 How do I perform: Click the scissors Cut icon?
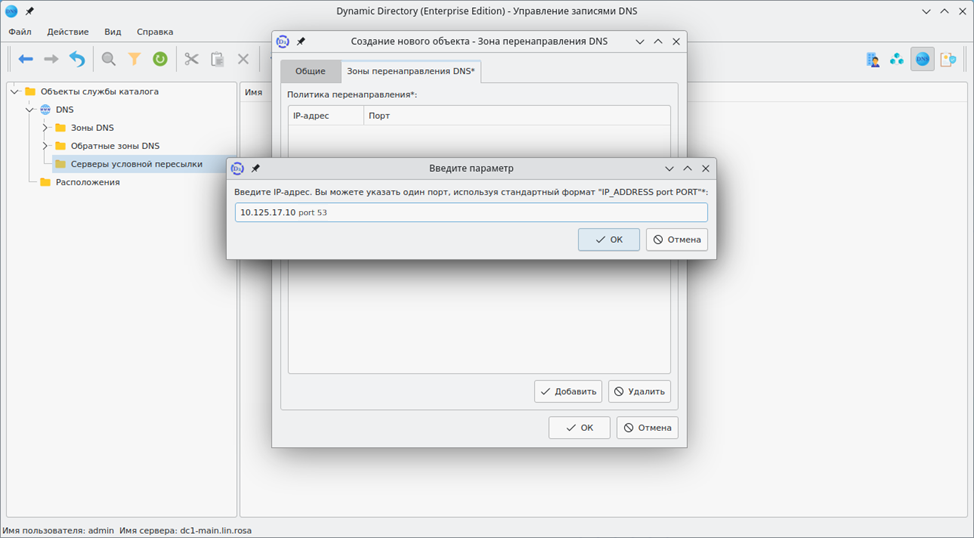click(191, 59)
